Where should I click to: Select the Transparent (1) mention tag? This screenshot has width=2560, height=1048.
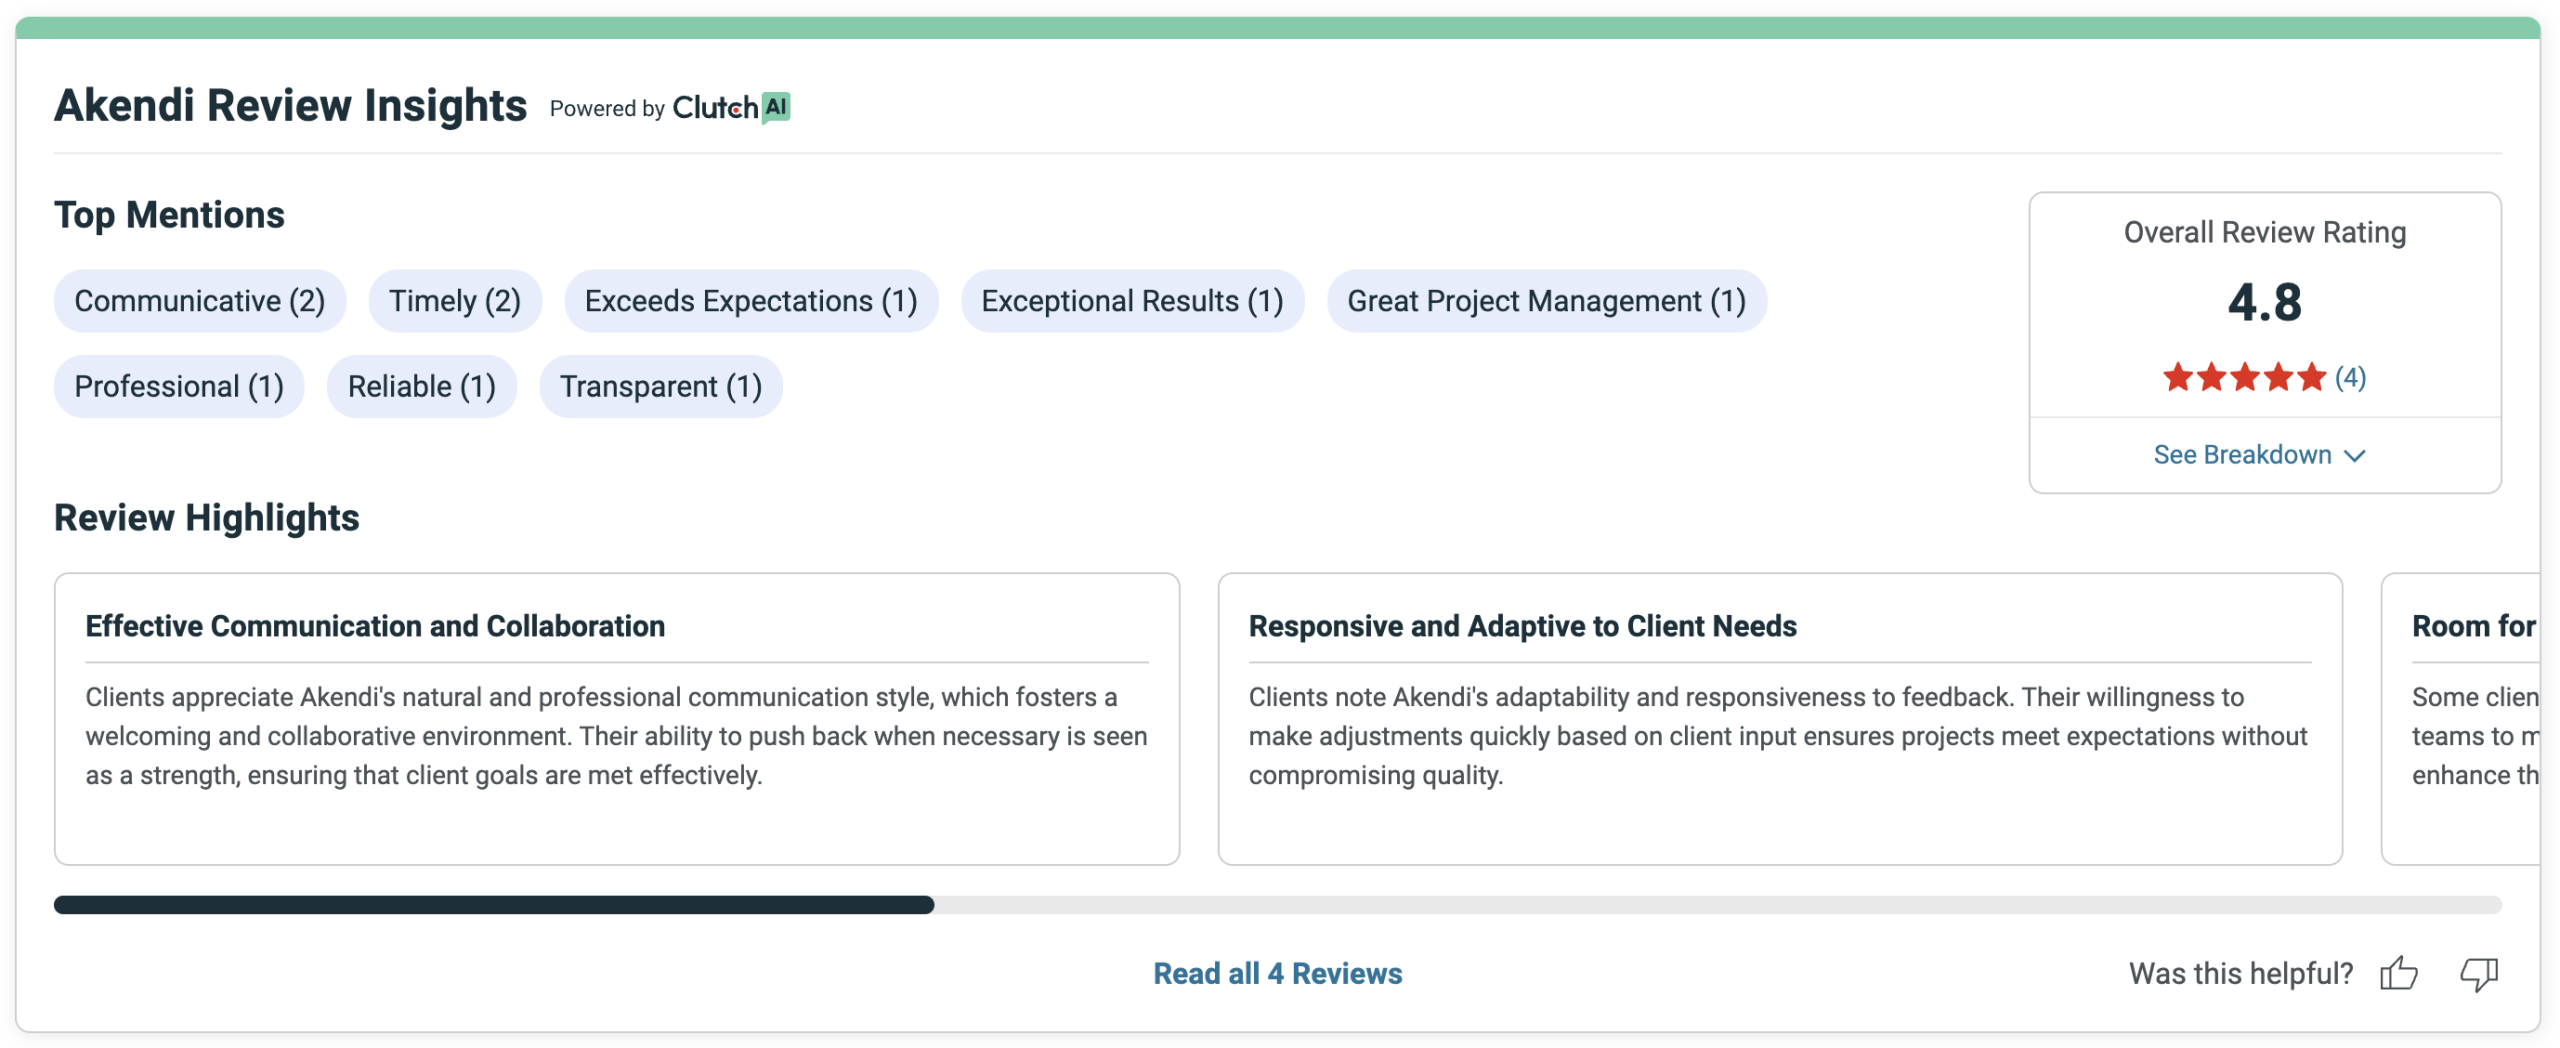[x=661, y=386]
